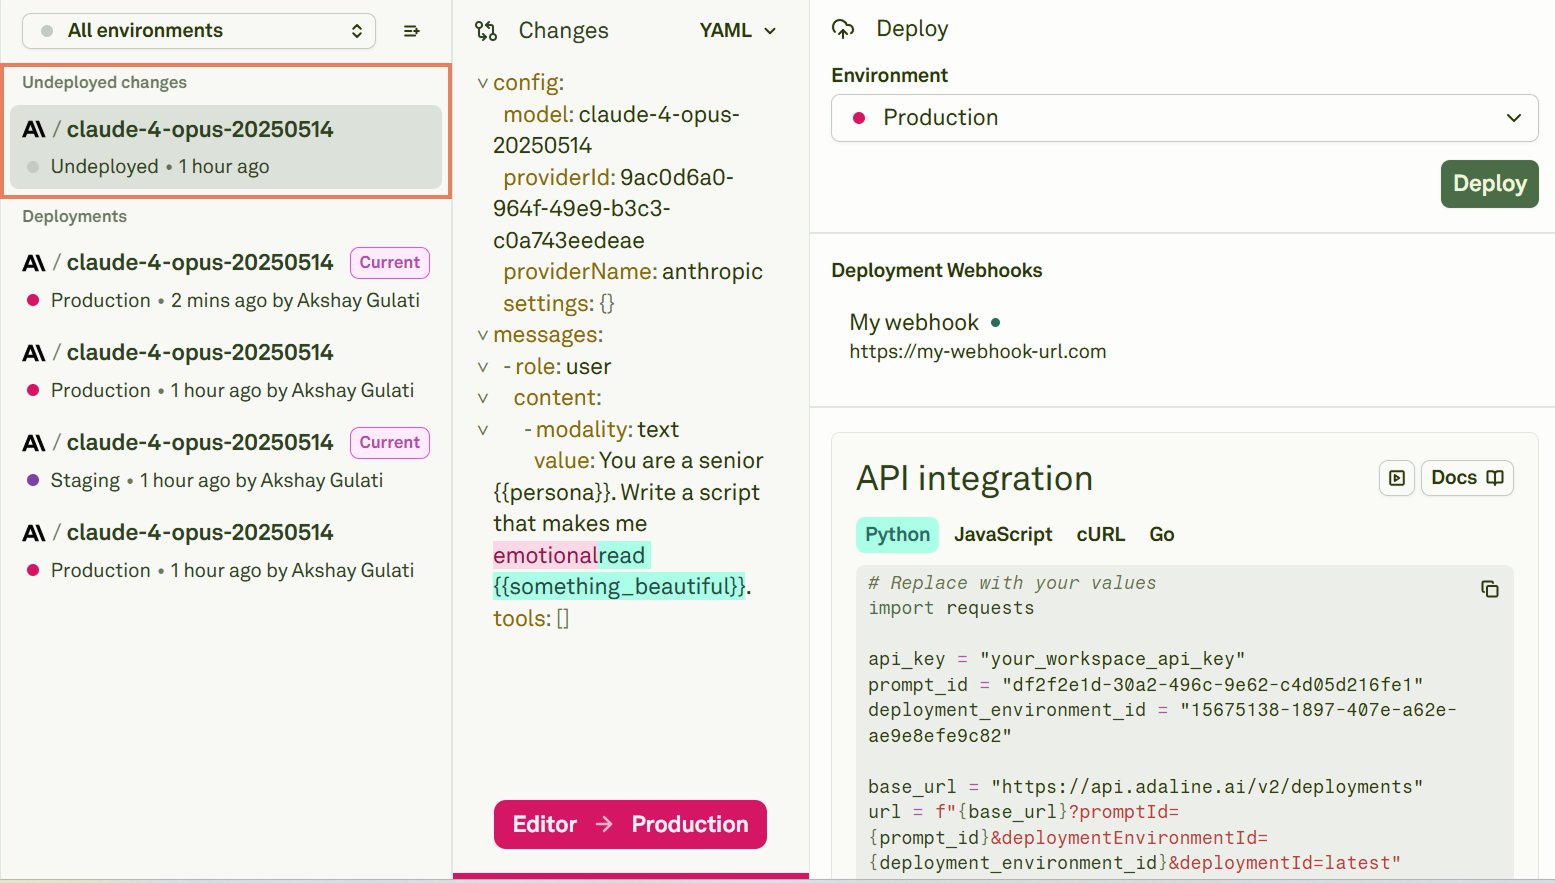Click the 'tools: []' line
The height and width of the screenshot is (883, 1555).
point(531,619)
